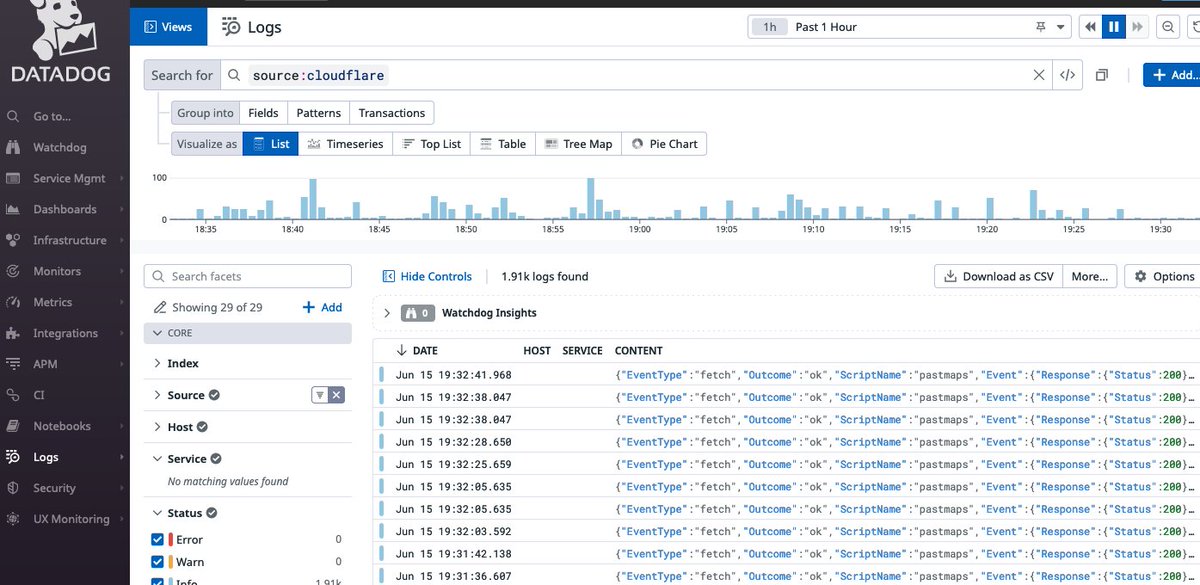Click the blue Add button
1200x585 pixels.
(x=1172, y=75)
